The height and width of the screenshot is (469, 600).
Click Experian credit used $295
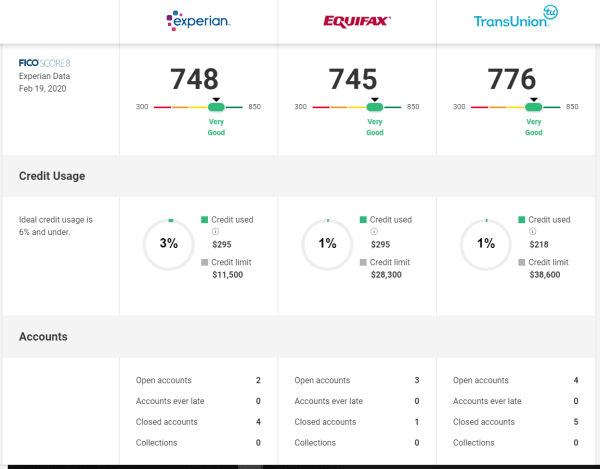point(222,244)
